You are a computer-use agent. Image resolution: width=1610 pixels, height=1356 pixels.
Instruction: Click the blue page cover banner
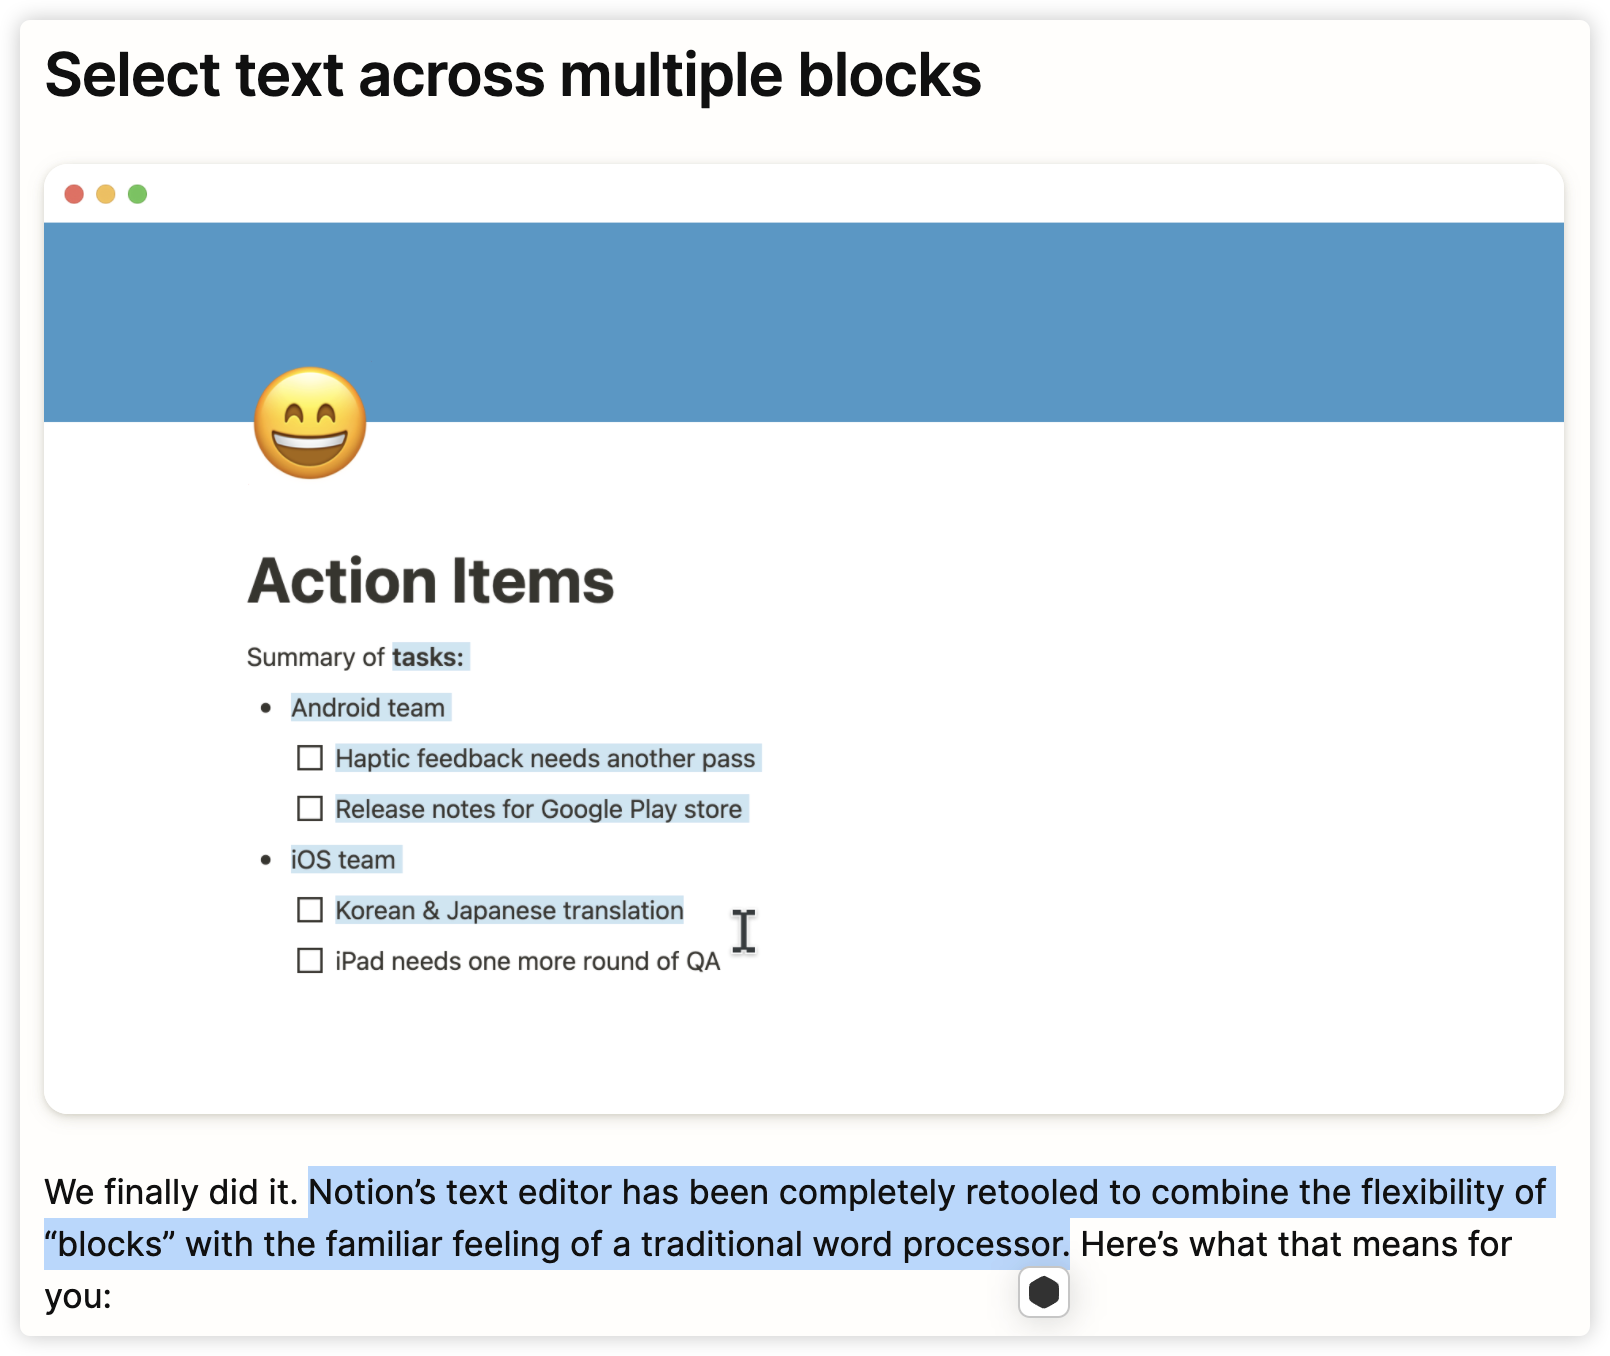[804, 322]
